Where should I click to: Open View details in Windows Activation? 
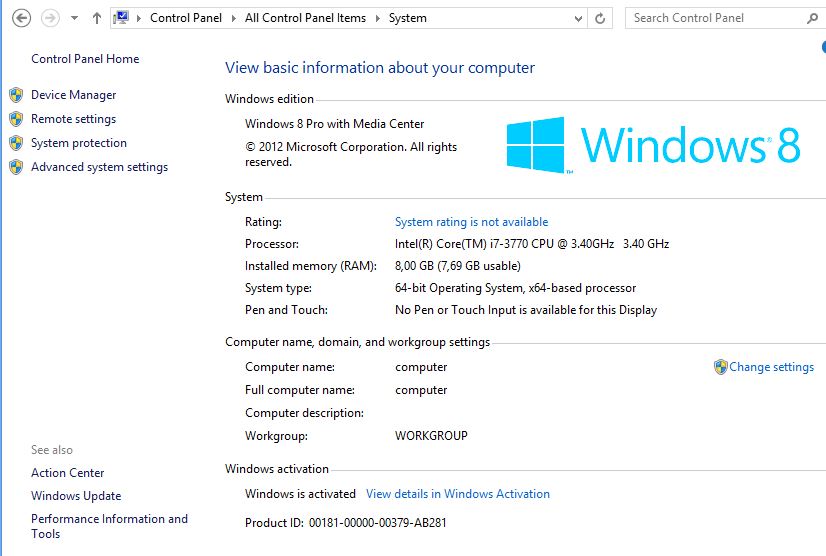coord(458,494)
